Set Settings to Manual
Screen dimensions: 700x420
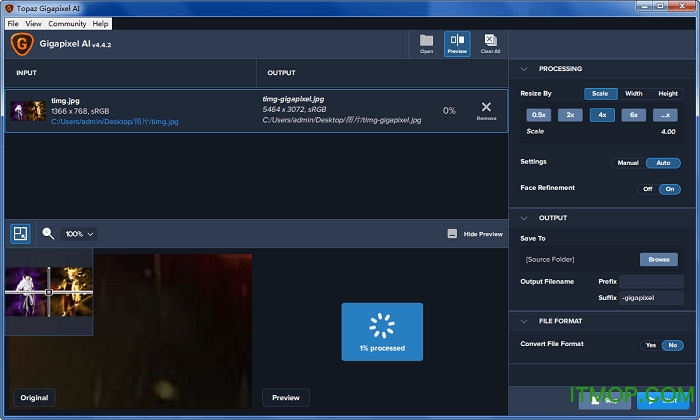[628, 163]
